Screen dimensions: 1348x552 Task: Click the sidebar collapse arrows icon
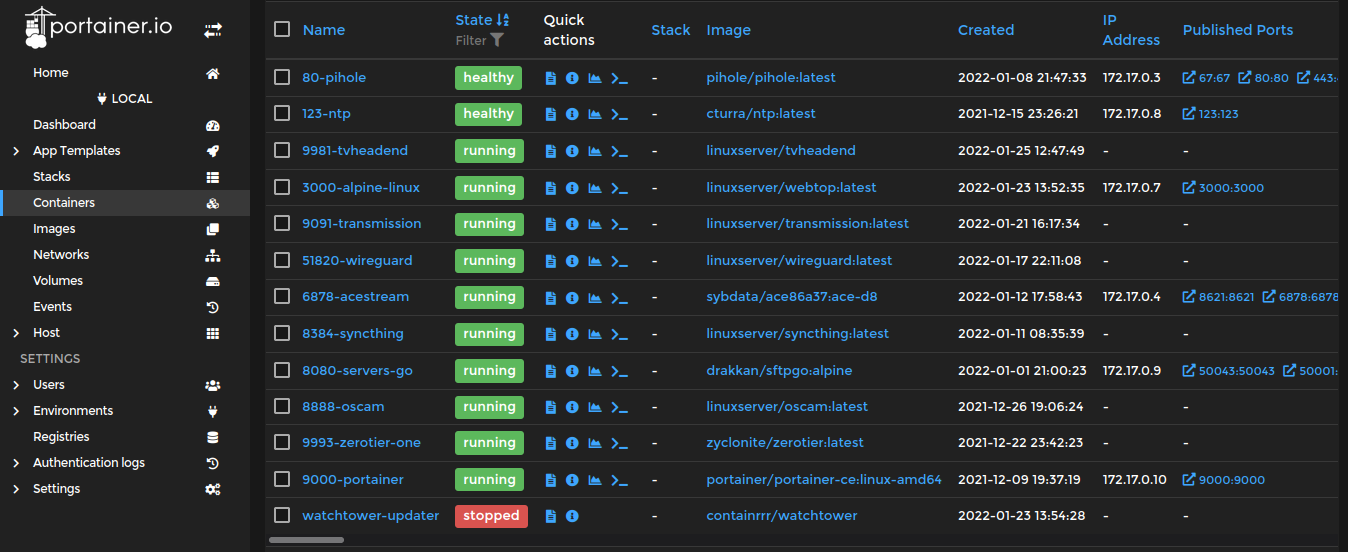[x=213, y=31]
